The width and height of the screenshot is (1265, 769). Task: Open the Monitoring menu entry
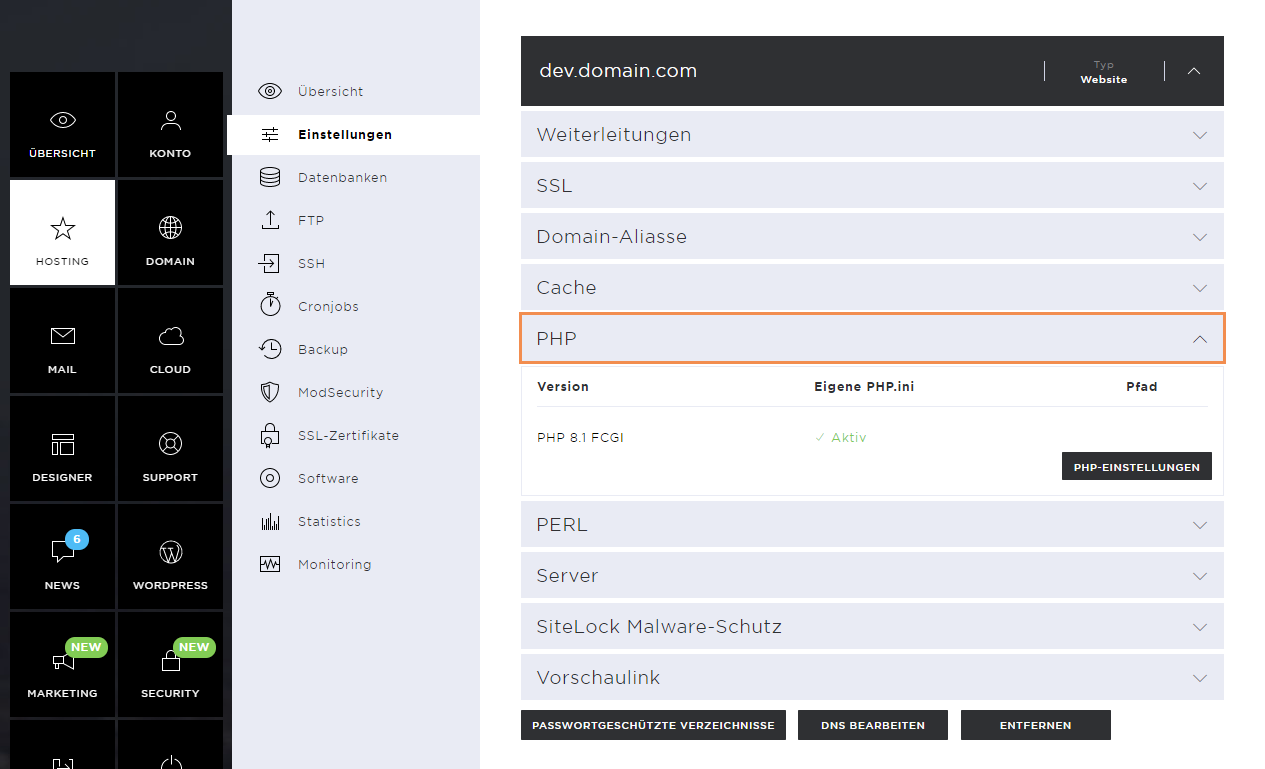point(334,564)
